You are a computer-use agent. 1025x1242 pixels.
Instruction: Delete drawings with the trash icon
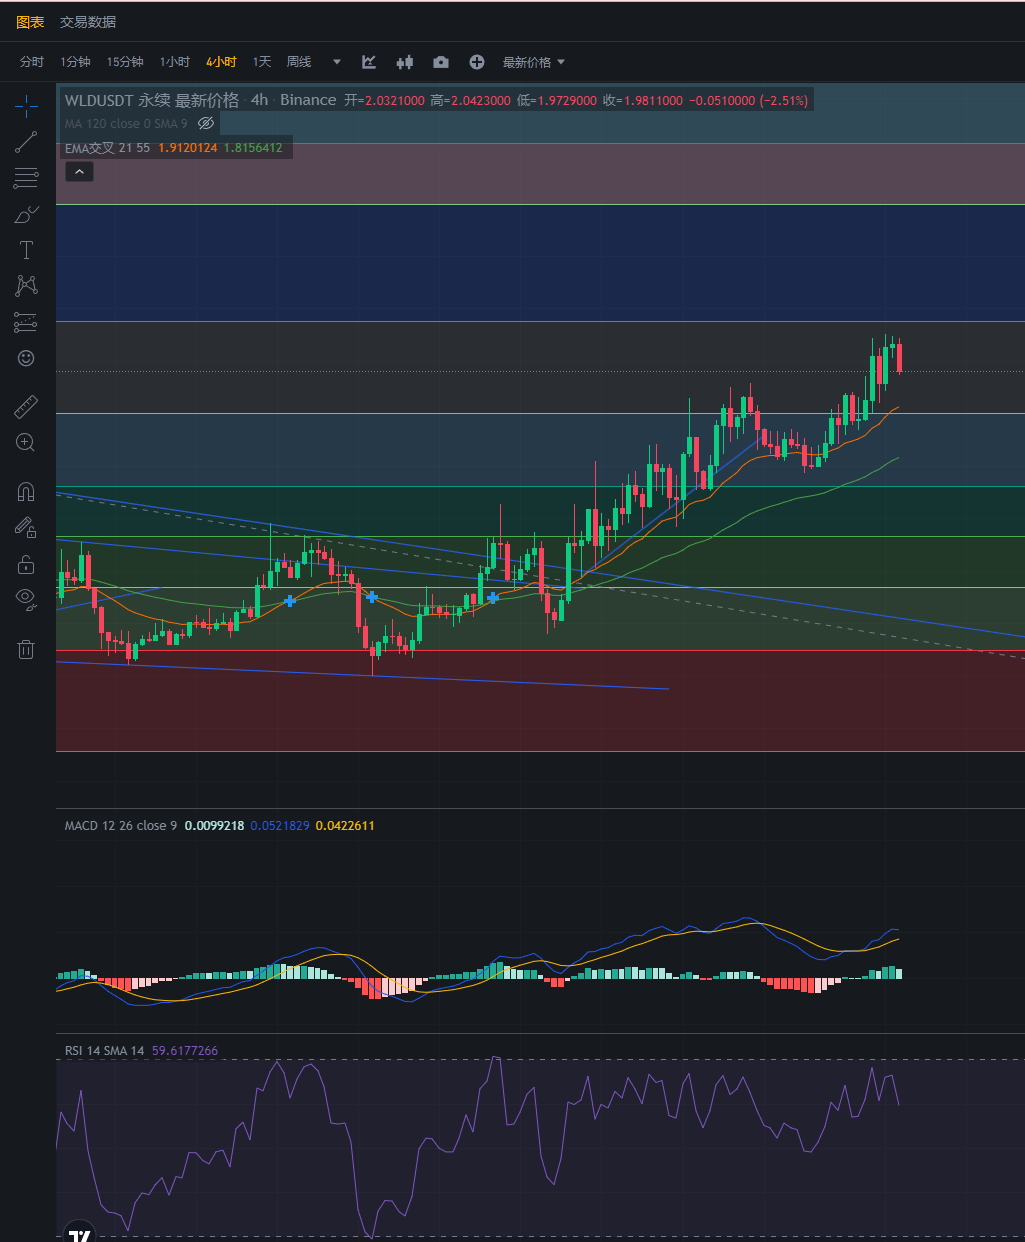point(26,650)
